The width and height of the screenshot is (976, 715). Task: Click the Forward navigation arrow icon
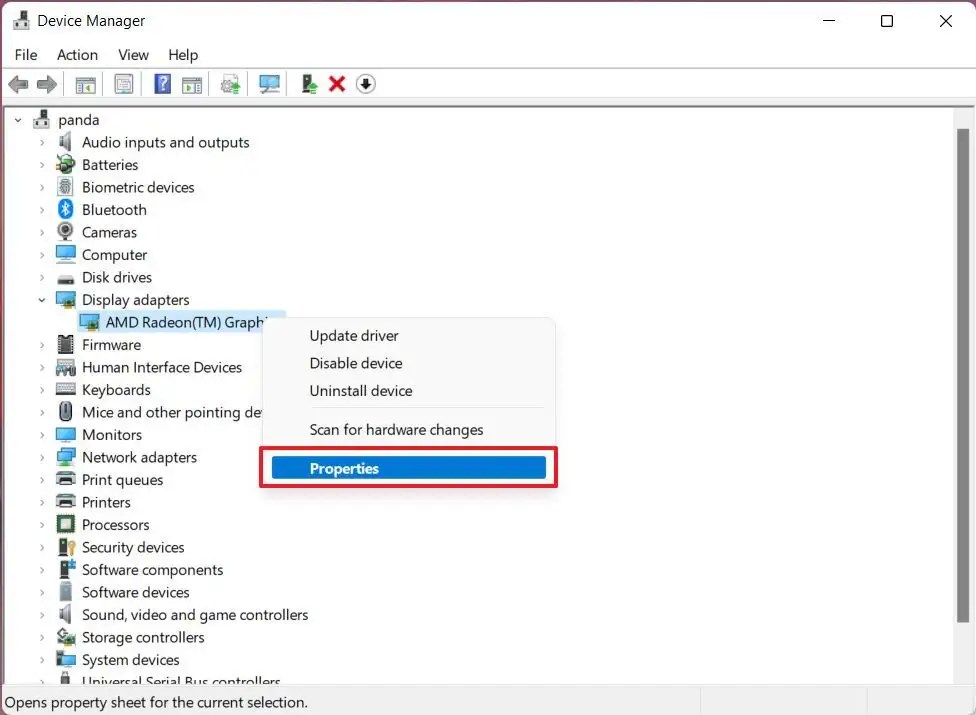46,83
